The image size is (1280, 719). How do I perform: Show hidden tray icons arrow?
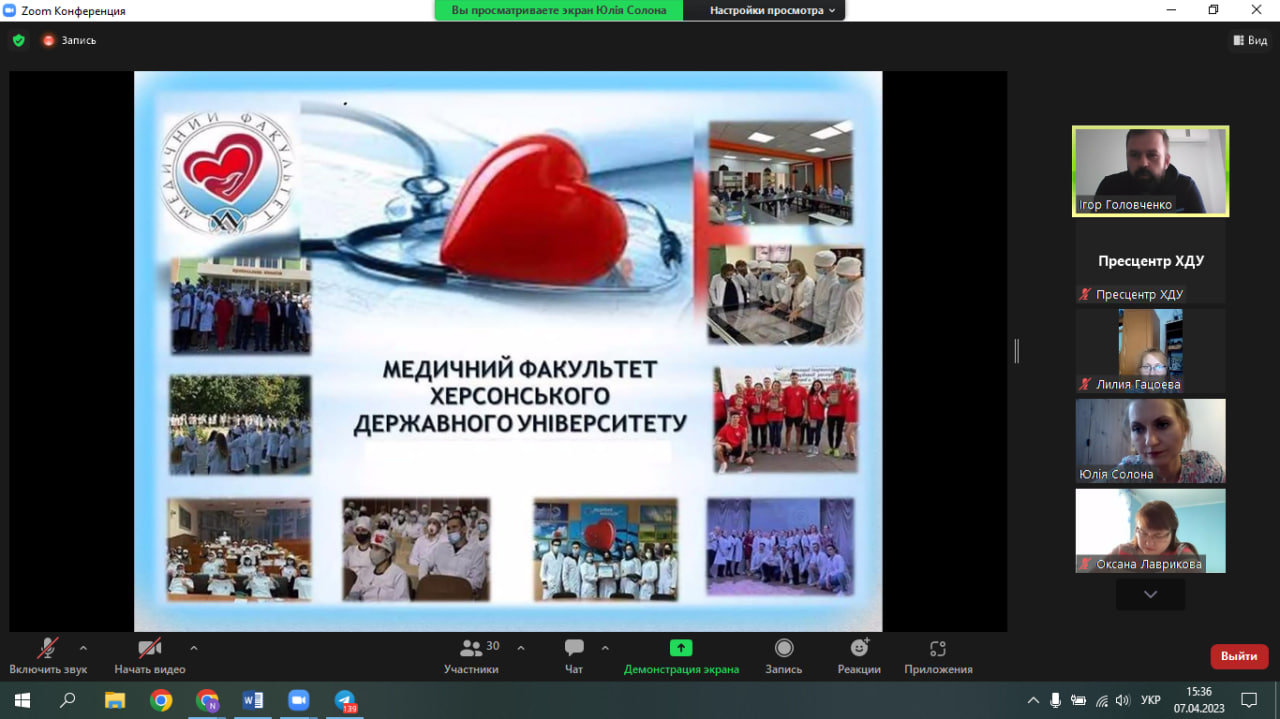tap(1033, 700)
